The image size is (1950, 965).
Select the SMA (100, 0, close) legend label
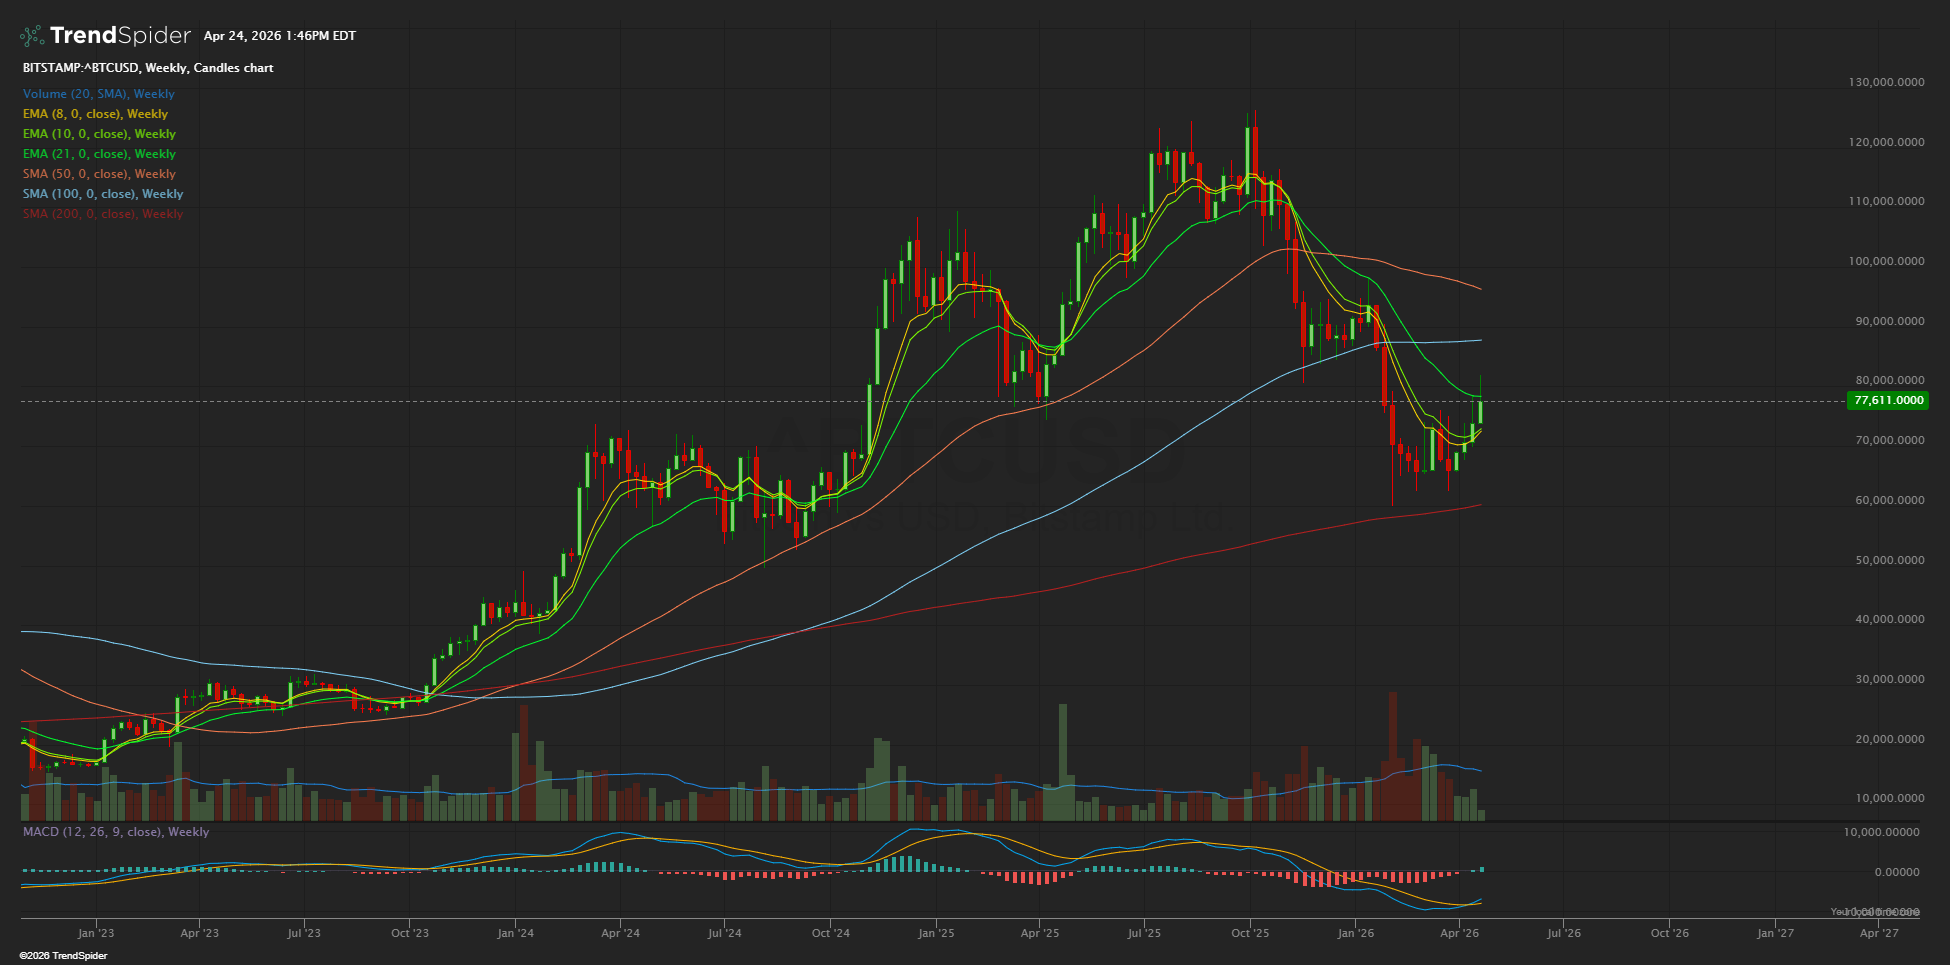(x=103, y=194)
